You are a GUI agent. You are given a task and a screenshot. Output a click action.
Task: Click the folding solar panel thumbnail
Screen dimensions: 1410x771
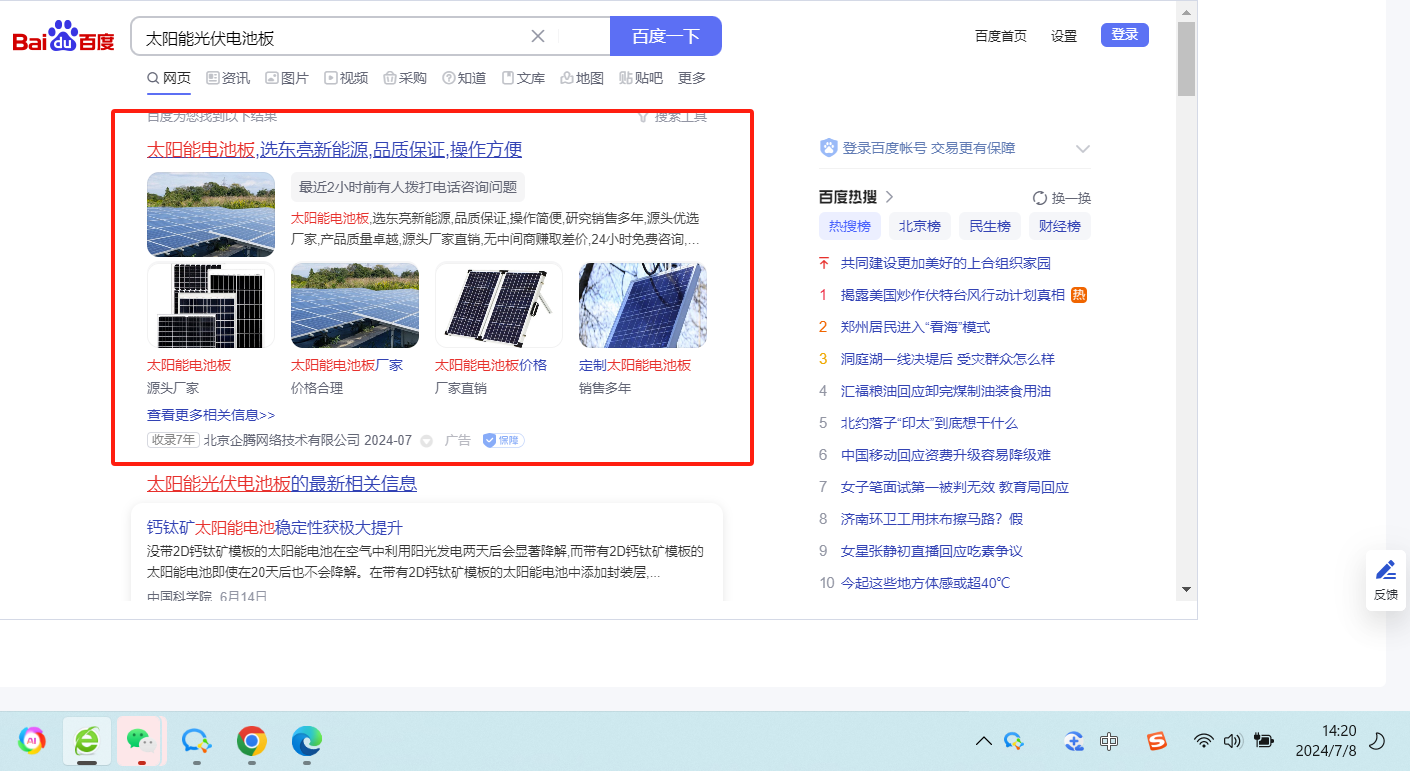pos(498,305)
